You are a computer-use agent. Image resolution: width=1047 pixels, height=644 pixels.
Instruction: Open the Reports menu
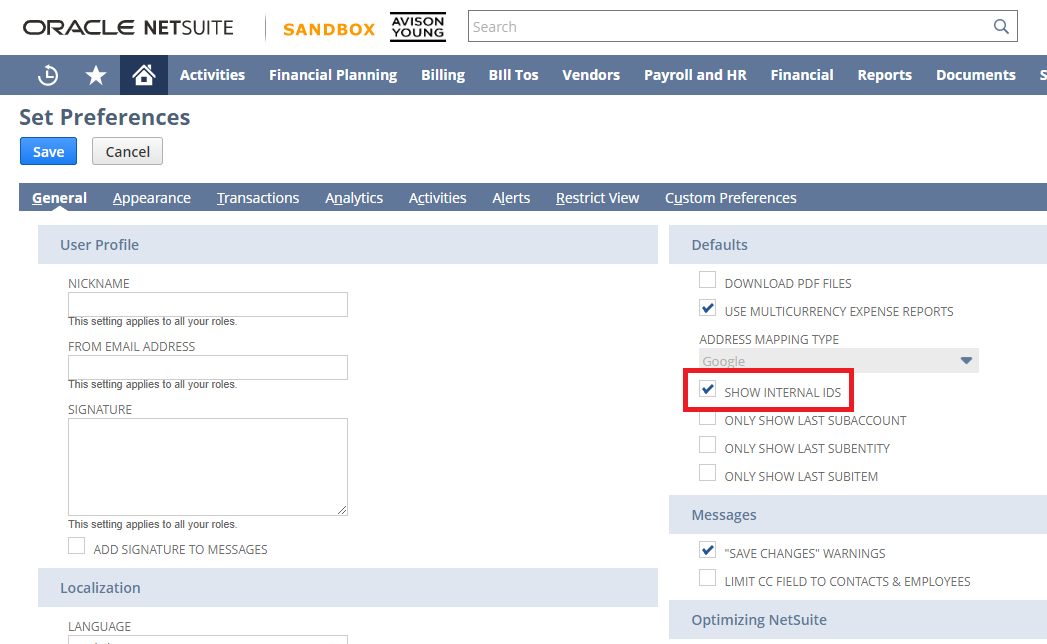coord(885,75)
